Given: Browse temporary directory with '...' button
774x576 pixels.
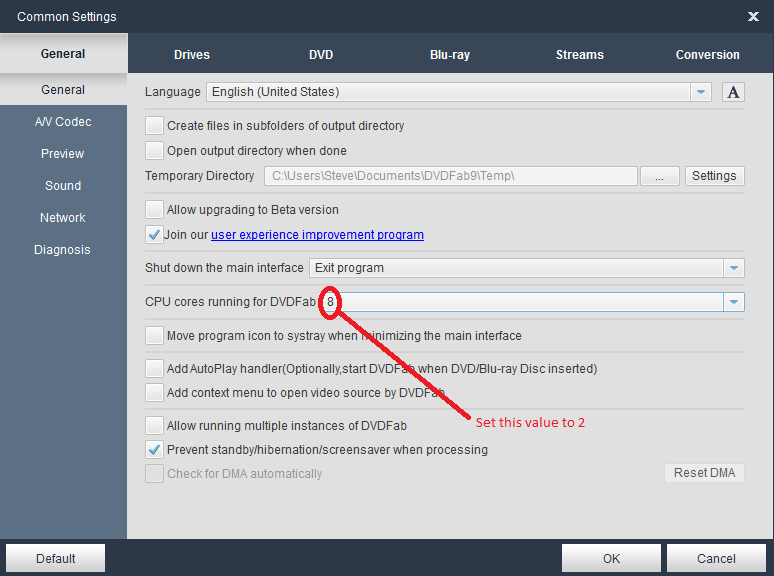Looking at the screenshot, I should pos(659,176).
